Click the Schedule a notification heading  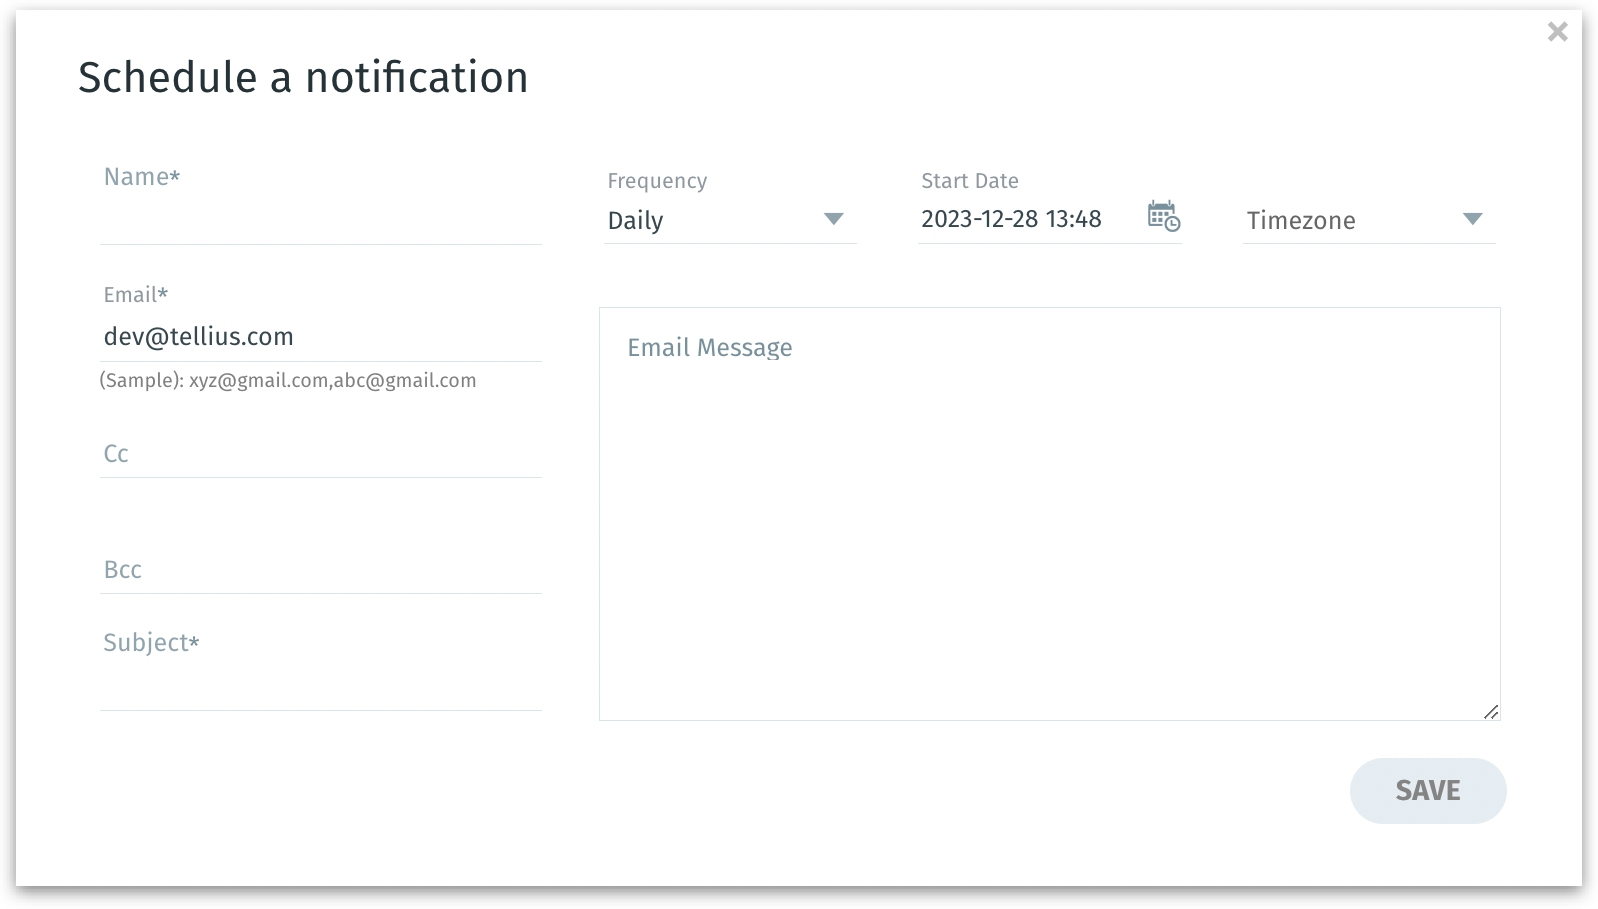point(303,78)
